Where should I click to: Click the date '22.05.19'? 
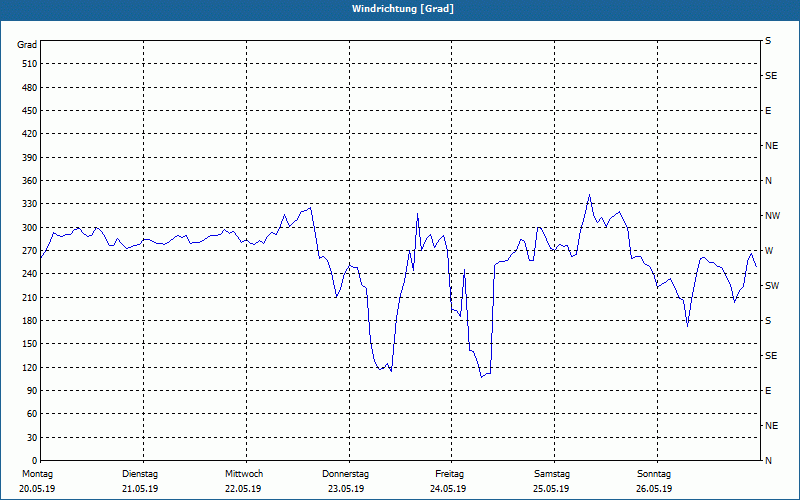coord(243,489)
